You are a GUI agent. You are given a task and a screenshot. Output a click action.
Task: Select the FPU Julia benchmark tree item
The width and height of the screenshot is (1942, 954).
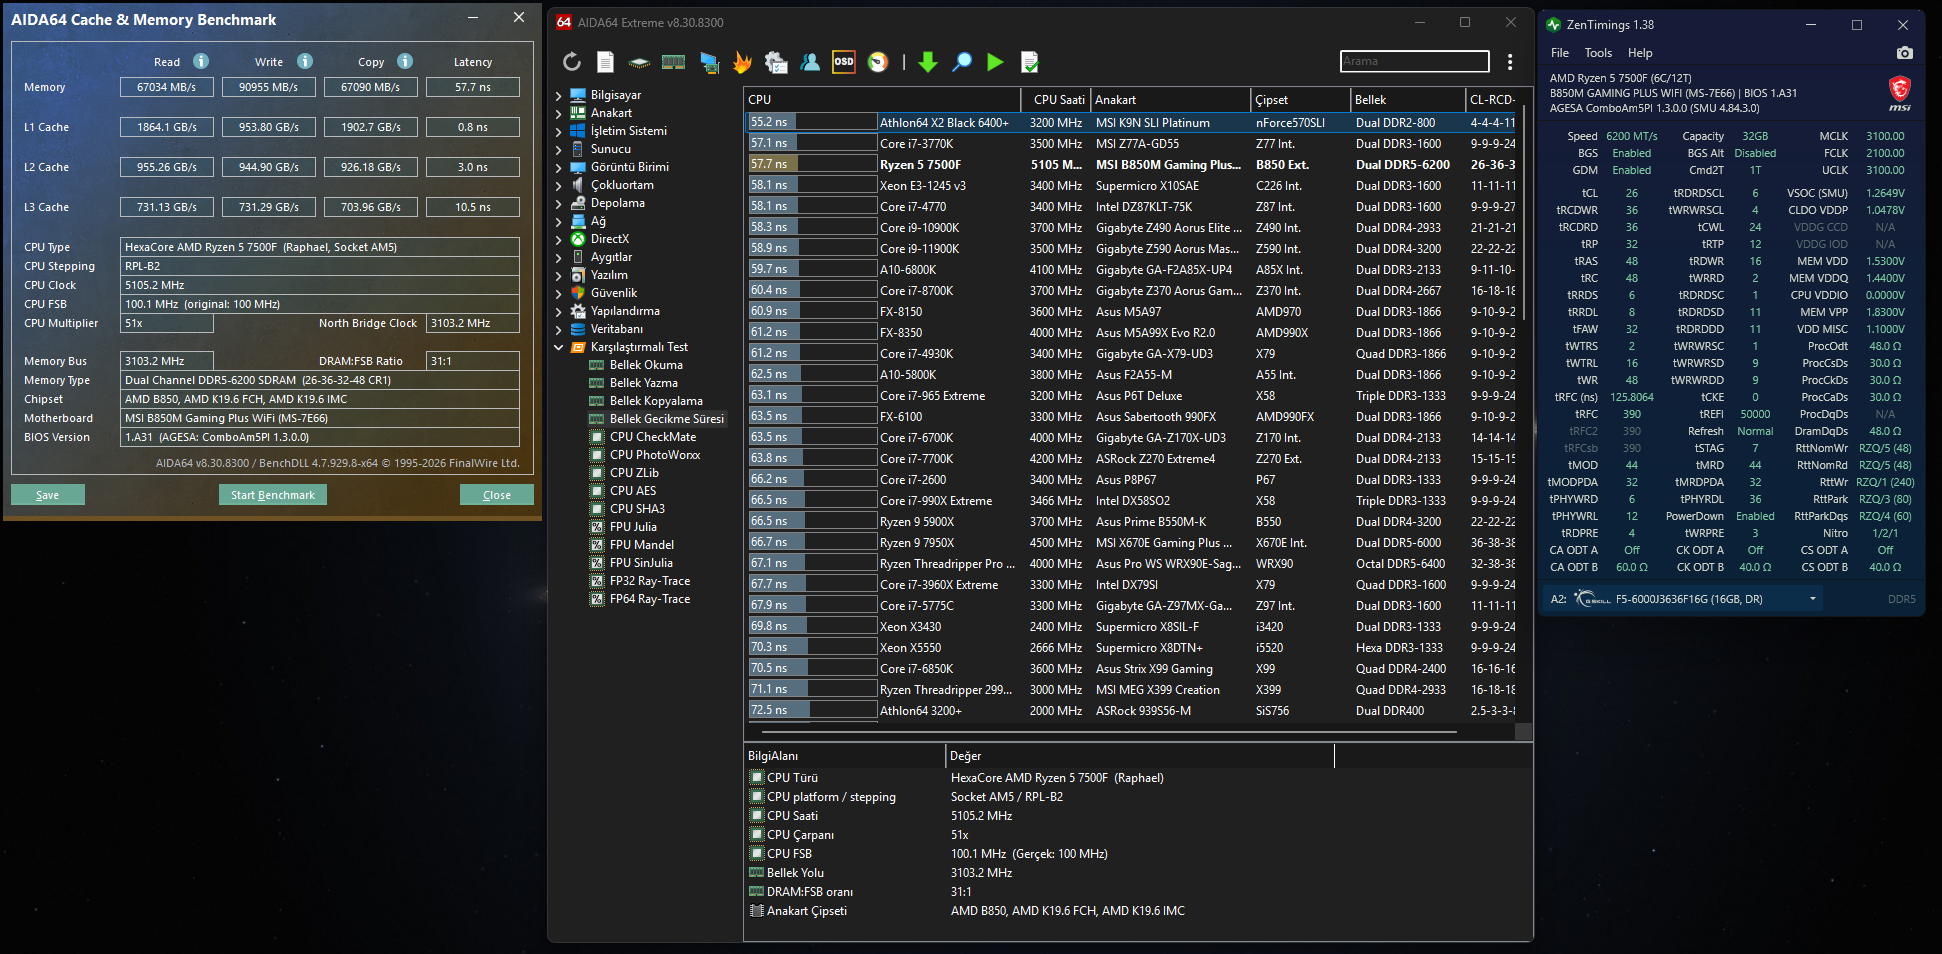633,527
